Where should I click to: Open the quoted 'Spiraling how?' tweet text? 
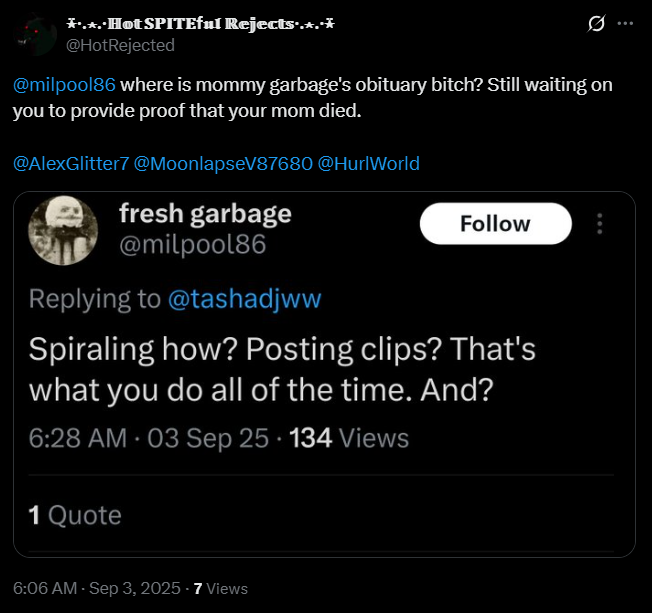point(282,369)
